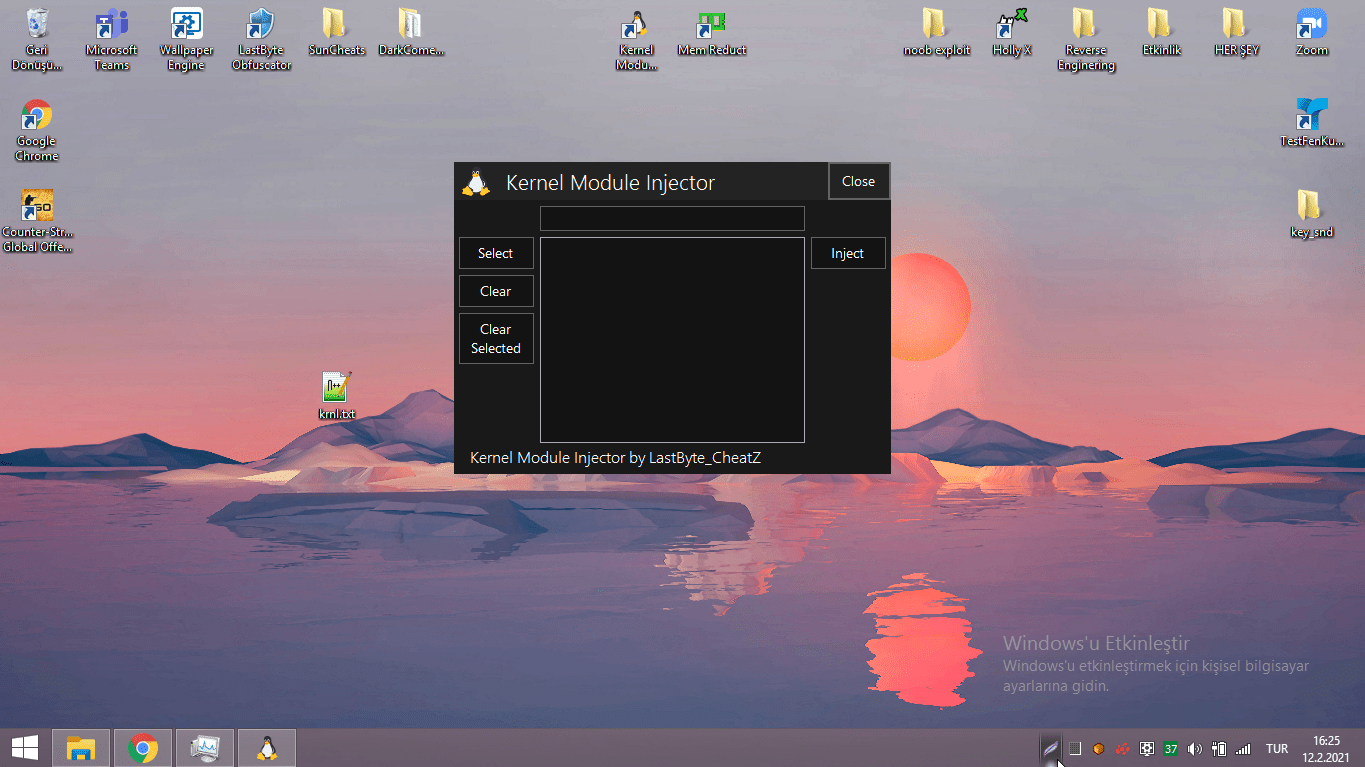Click the battery power tray icon
The height and width of the screenshot is (767, 1365).
(1219, 748)
